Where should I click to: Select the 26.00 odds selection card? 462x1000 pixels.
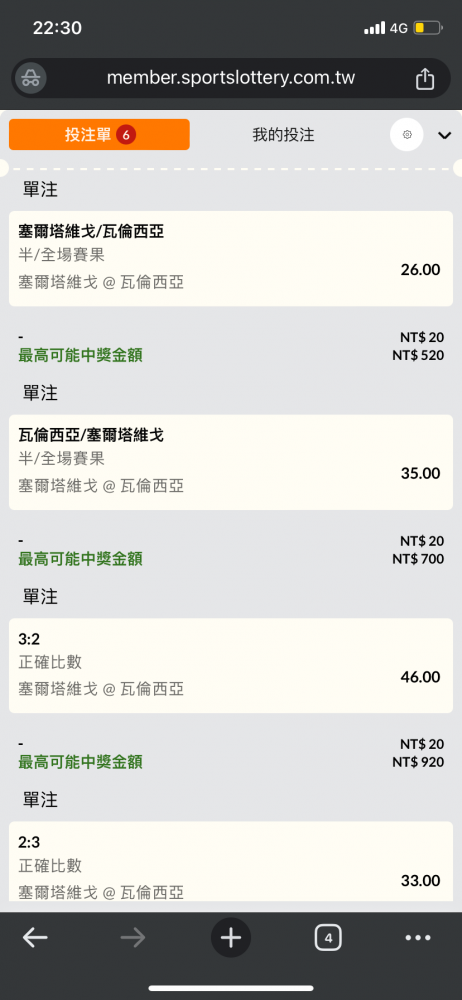coord(231,258)
